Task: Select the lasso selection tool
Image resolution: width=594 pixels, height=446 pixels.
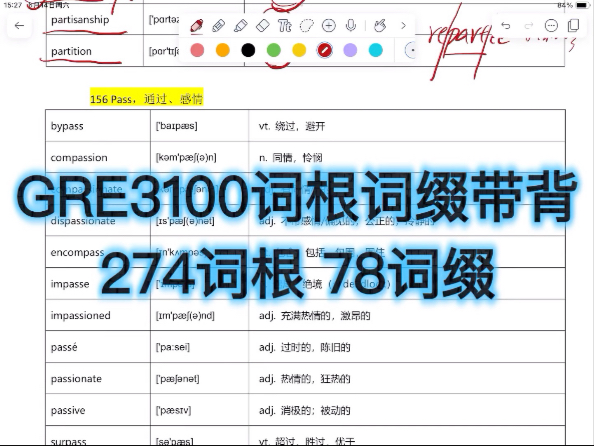Action: (306, 26)
